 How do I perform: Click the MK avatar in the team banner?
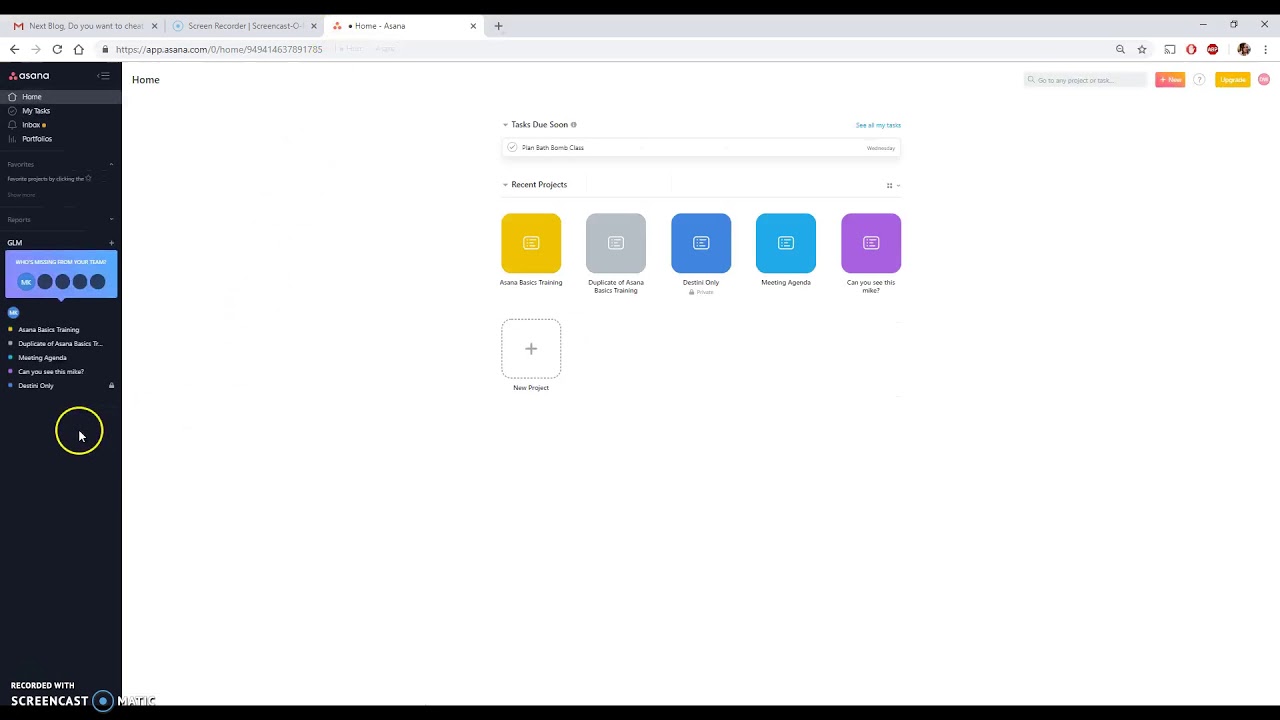[26, 282]
